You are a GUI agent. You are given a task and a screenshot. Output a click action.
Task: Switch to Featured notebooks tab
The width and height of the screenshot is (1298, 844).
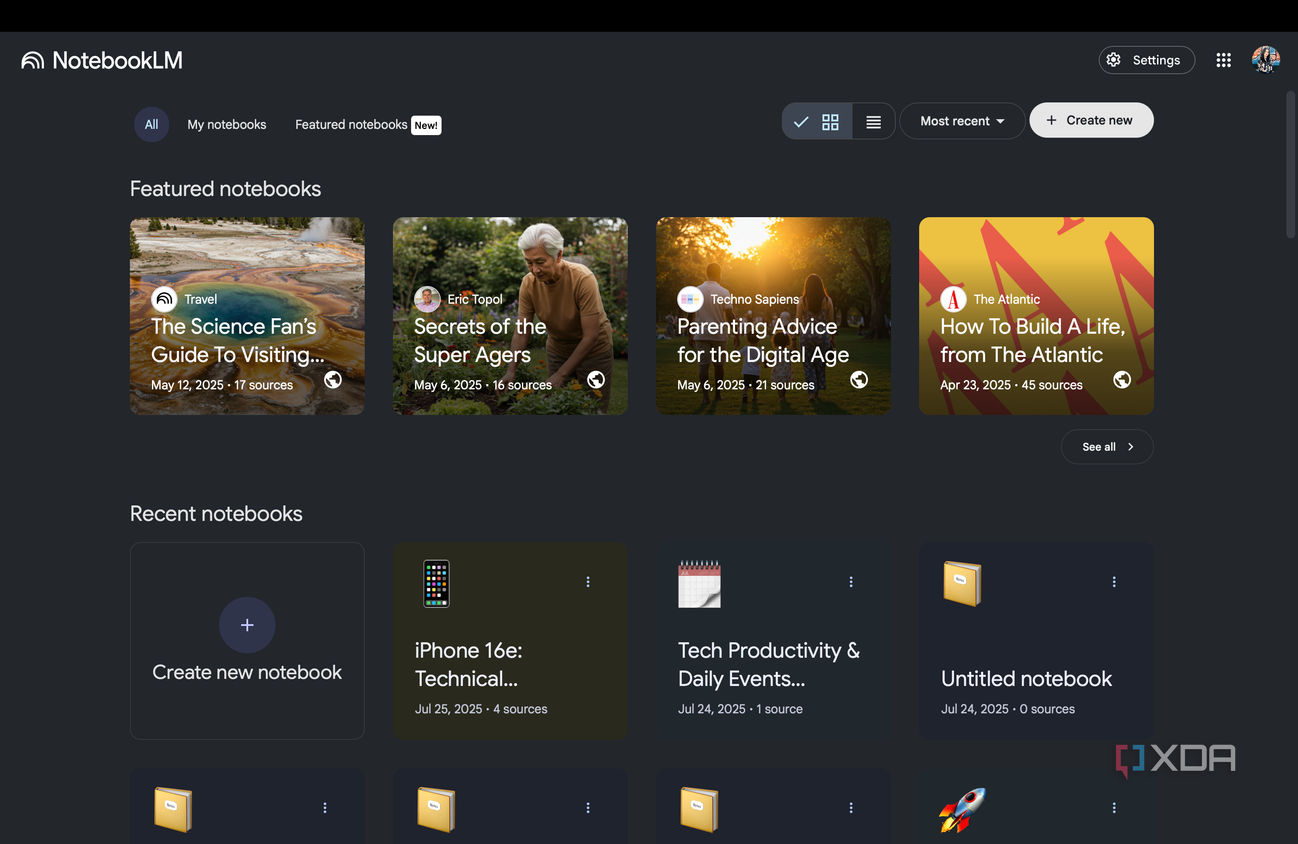368,125
